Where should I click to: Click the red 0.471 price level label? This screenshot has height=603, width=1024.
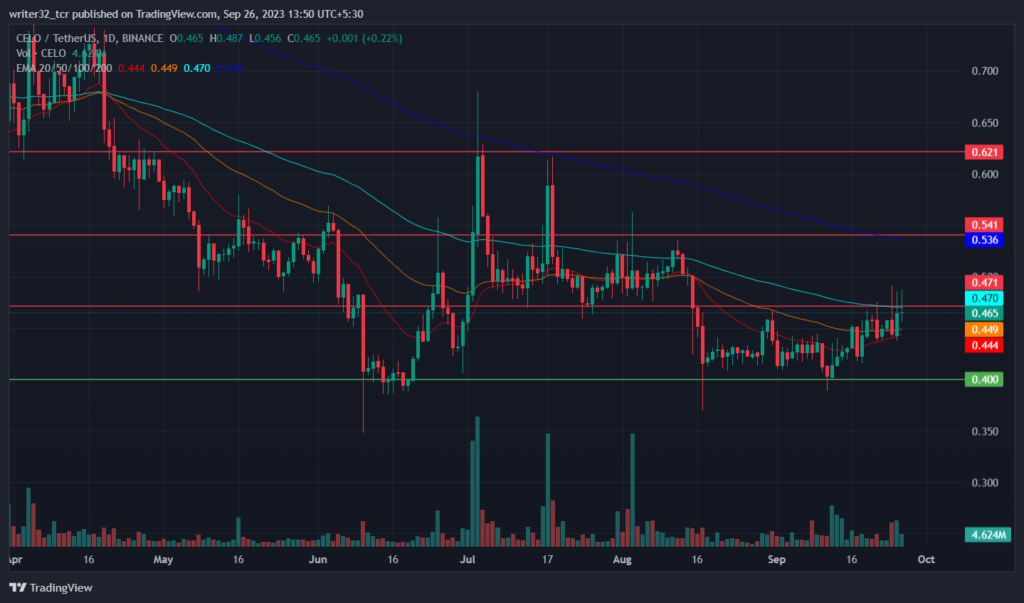[x=984, y=282]
